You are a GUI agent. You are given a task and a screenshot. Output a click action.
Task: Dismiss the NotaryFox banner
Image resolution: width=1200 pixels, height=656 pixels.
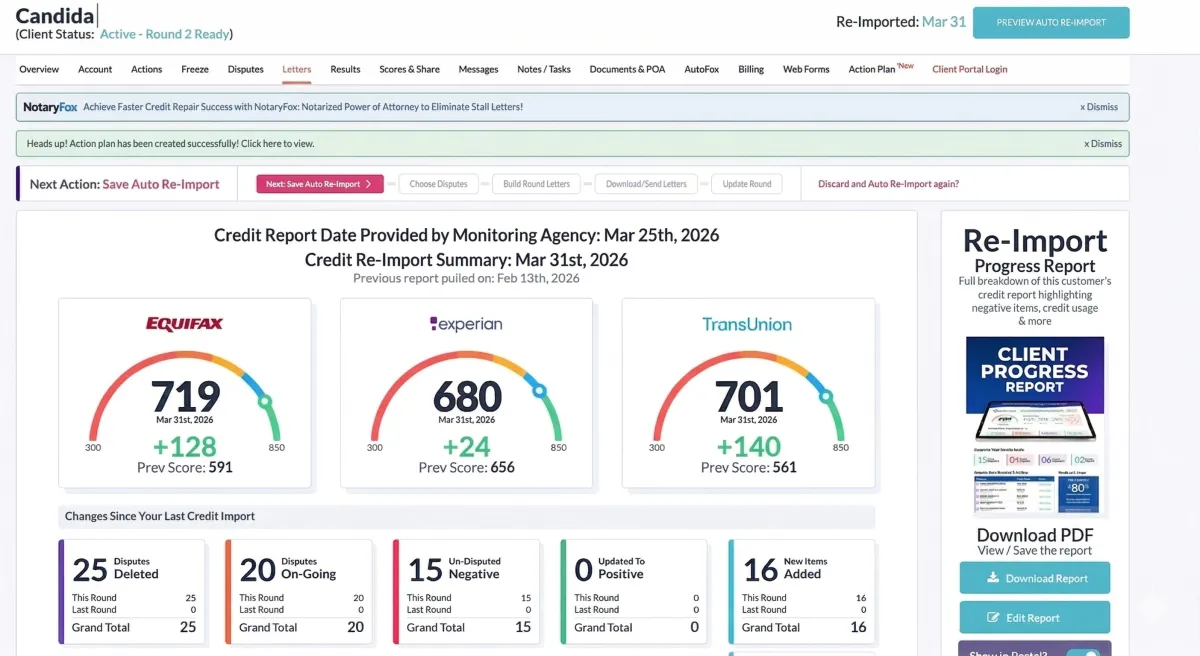pyautogui.click(x=1100, y=107)
